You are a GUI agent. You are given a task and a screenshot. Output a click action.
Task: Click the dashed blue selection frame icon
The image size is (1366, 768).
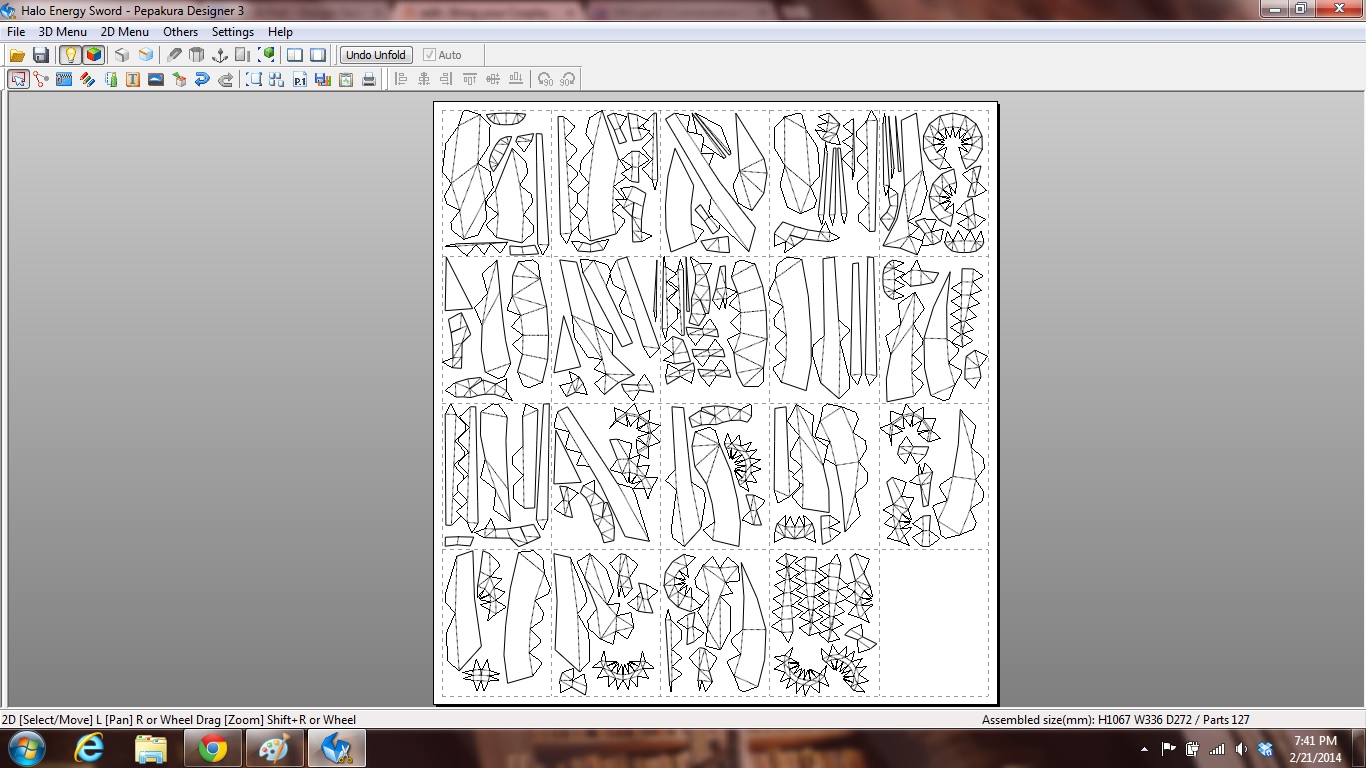coord(254,80)
